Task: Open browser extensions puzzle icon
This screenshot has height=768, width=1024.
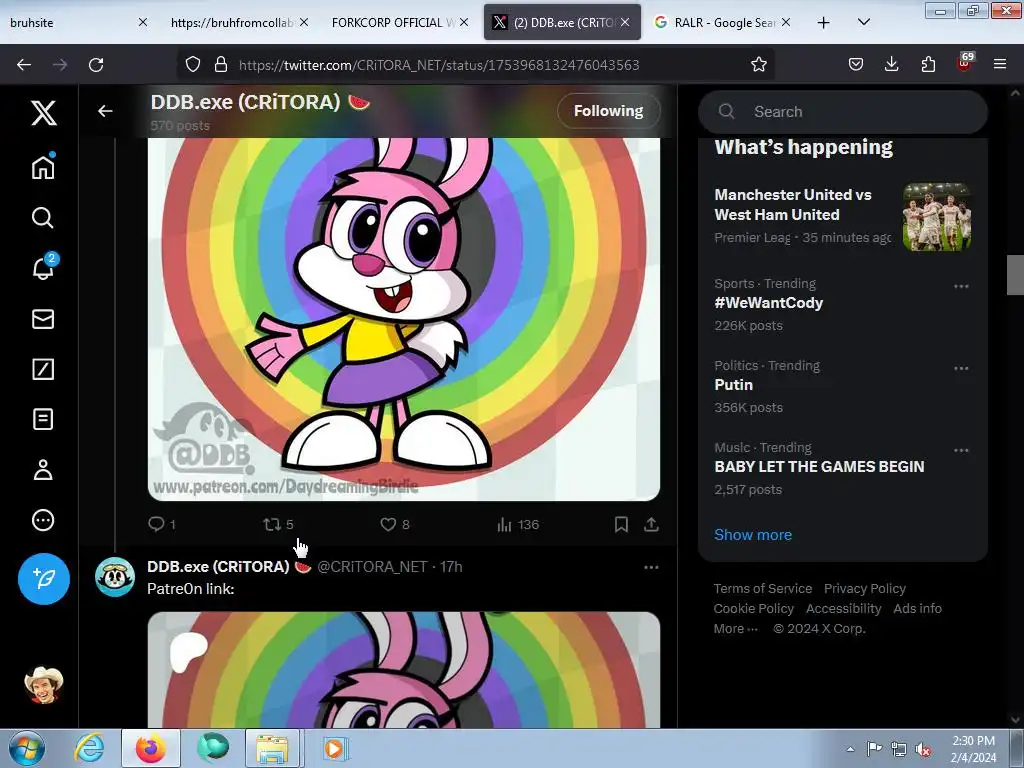Action: pos(928,64)
